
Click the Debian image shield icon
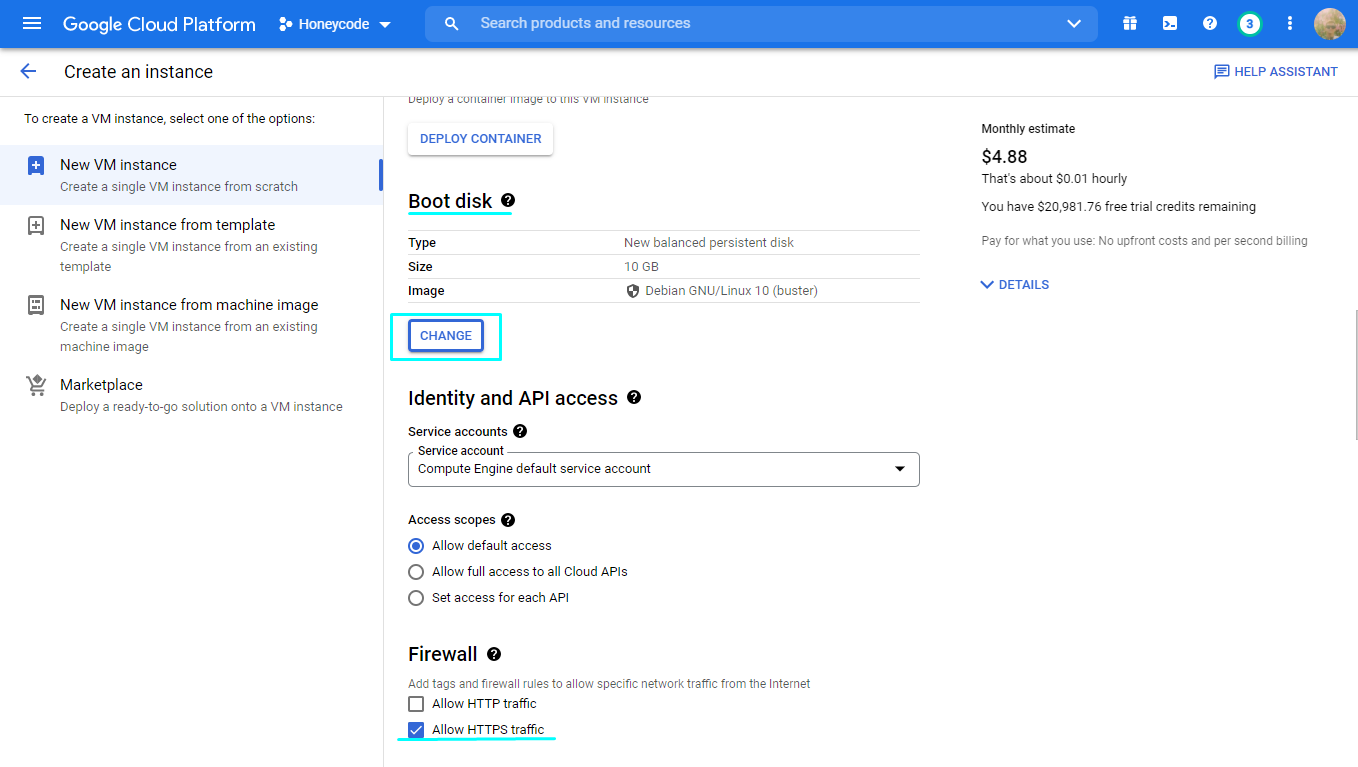tap(632, 291)
